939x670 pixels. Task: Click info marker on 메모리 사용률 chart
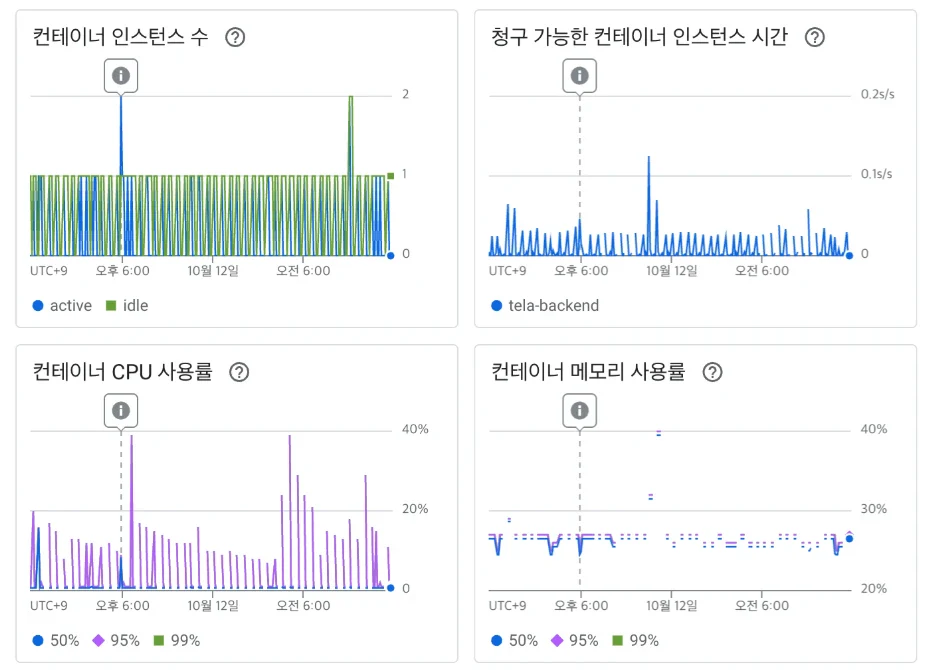[580, 411]
